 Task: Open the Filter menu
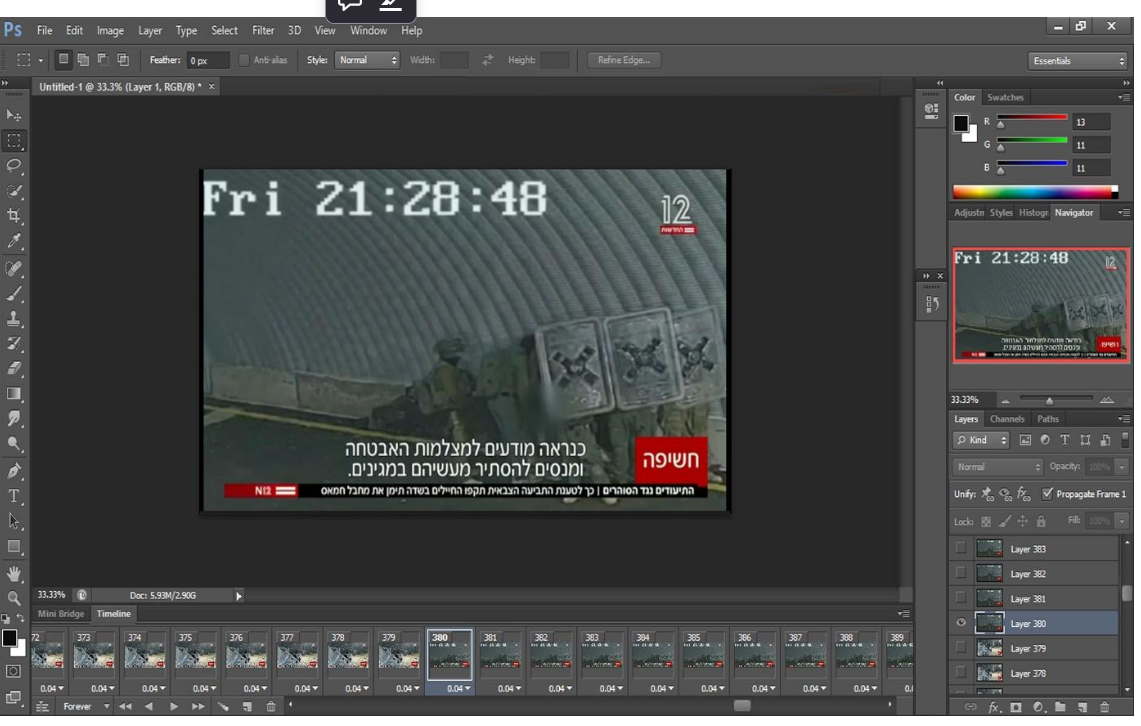pos(263,31)
